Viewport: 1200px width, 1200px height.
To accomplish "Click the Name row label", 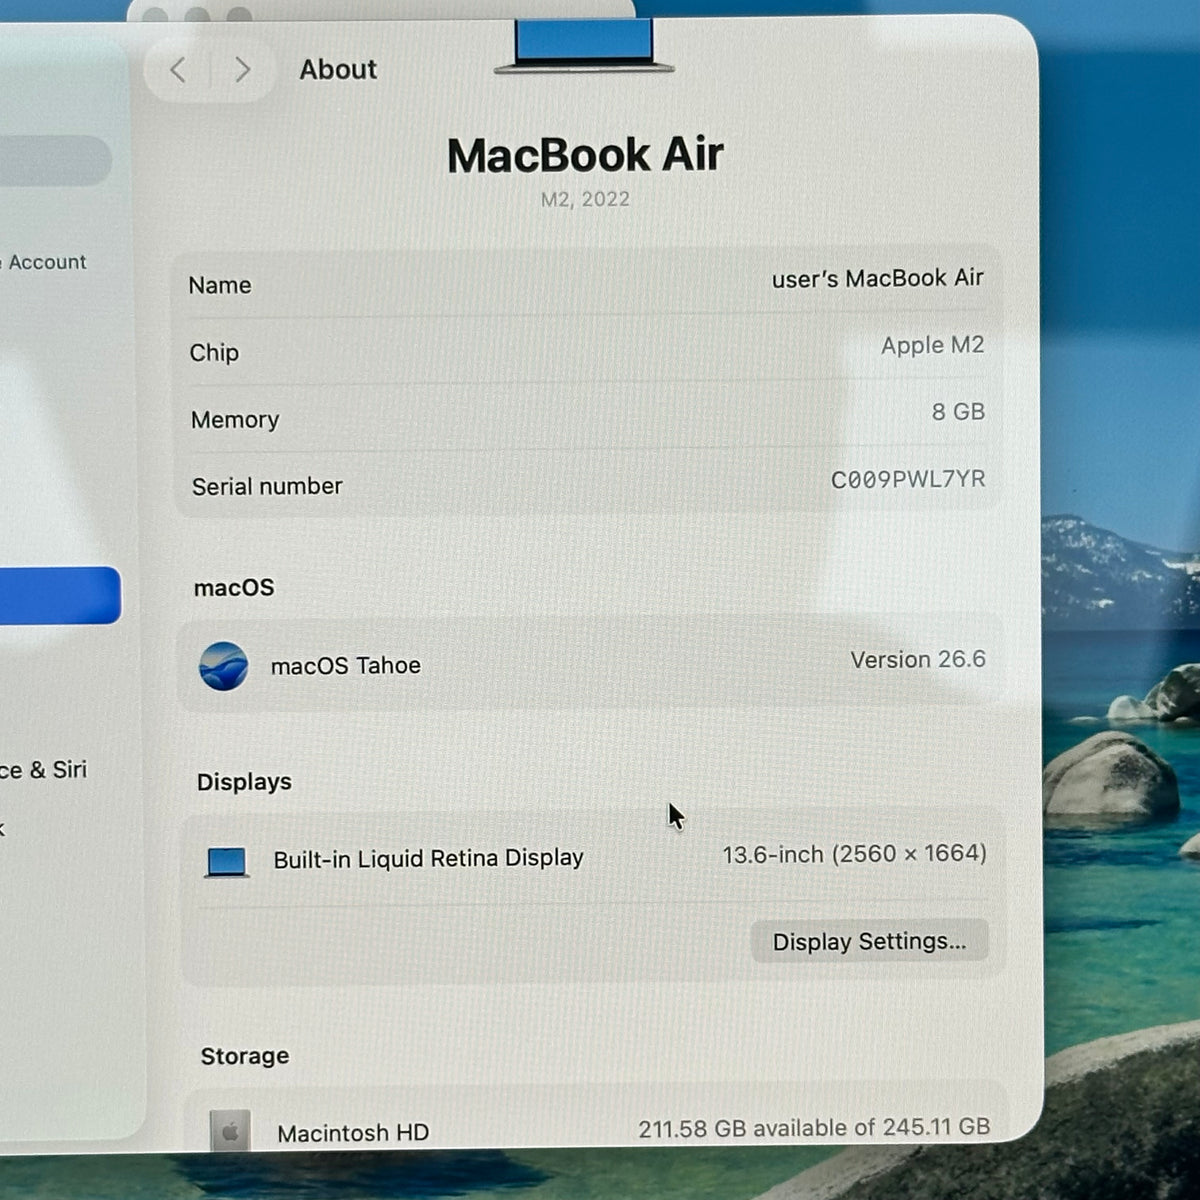I will (220, 286).
